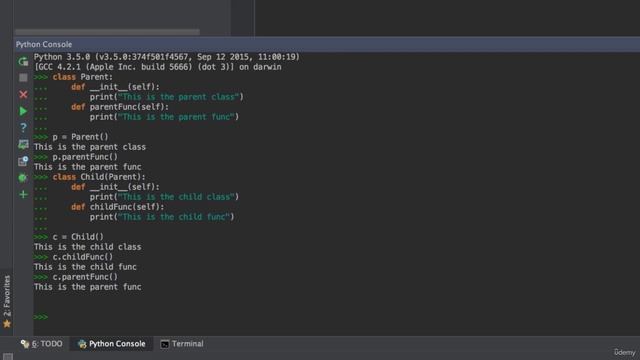
Task: Click the Python Console panel title bar
Action: [327, 44]
